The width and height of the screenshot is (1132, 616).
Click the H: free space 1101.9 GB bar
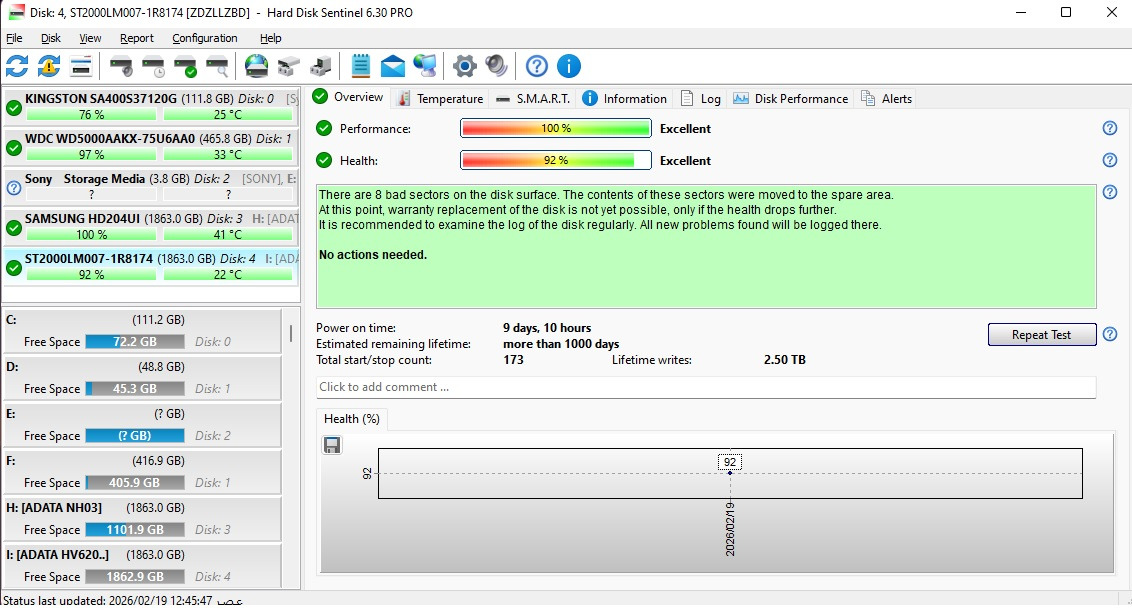pos(135,529)
